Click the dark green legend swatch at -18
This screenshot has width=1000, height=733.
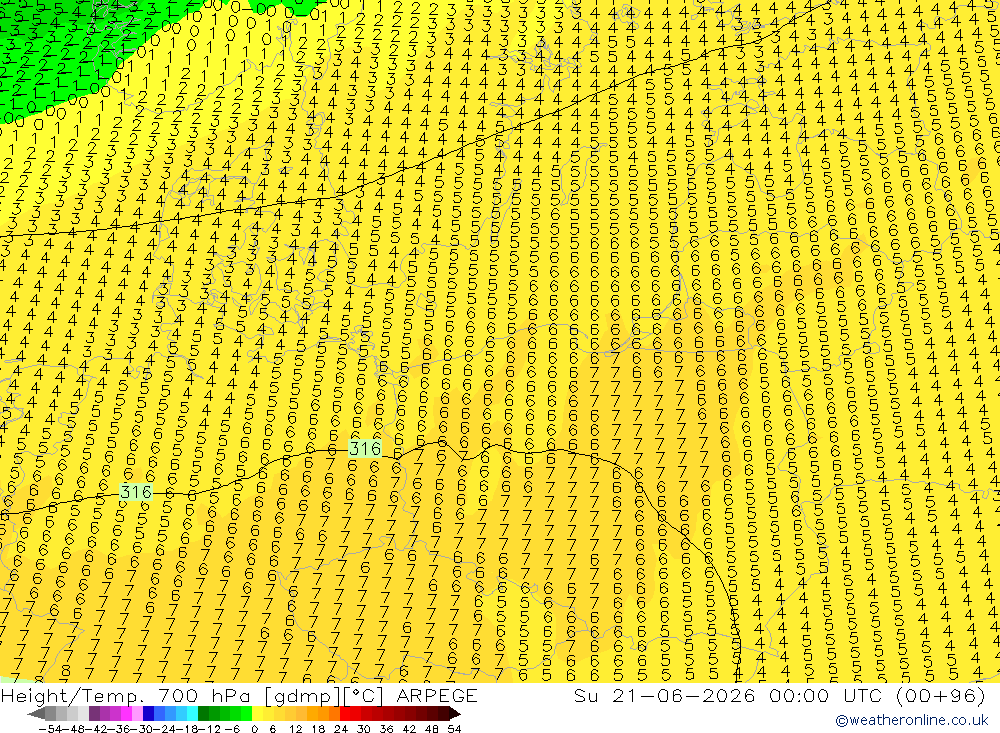[203, 713]
